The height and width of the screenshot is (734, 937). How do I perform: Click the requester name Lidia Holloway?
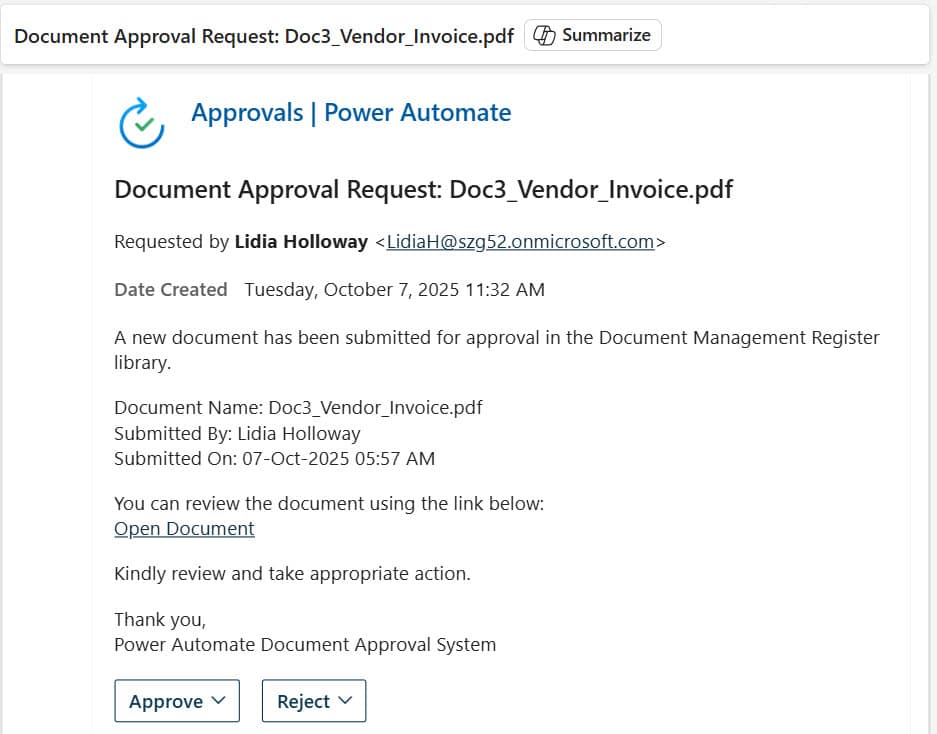point(301,241)
